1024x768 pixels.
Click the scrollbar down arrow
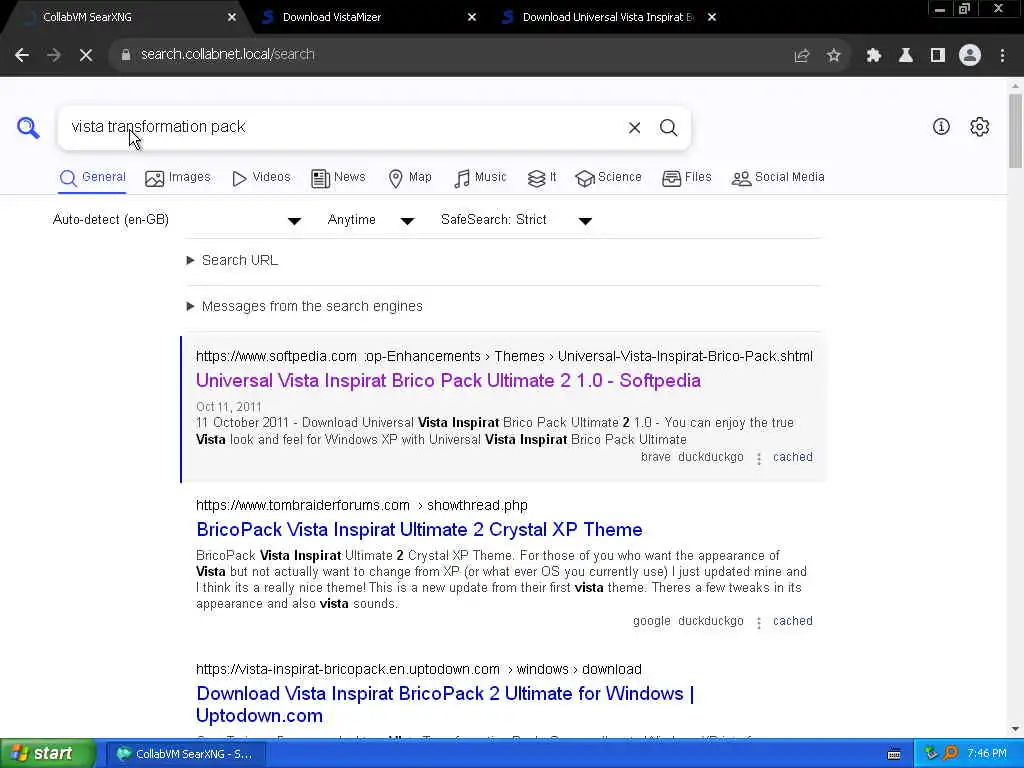[1015, 729]
